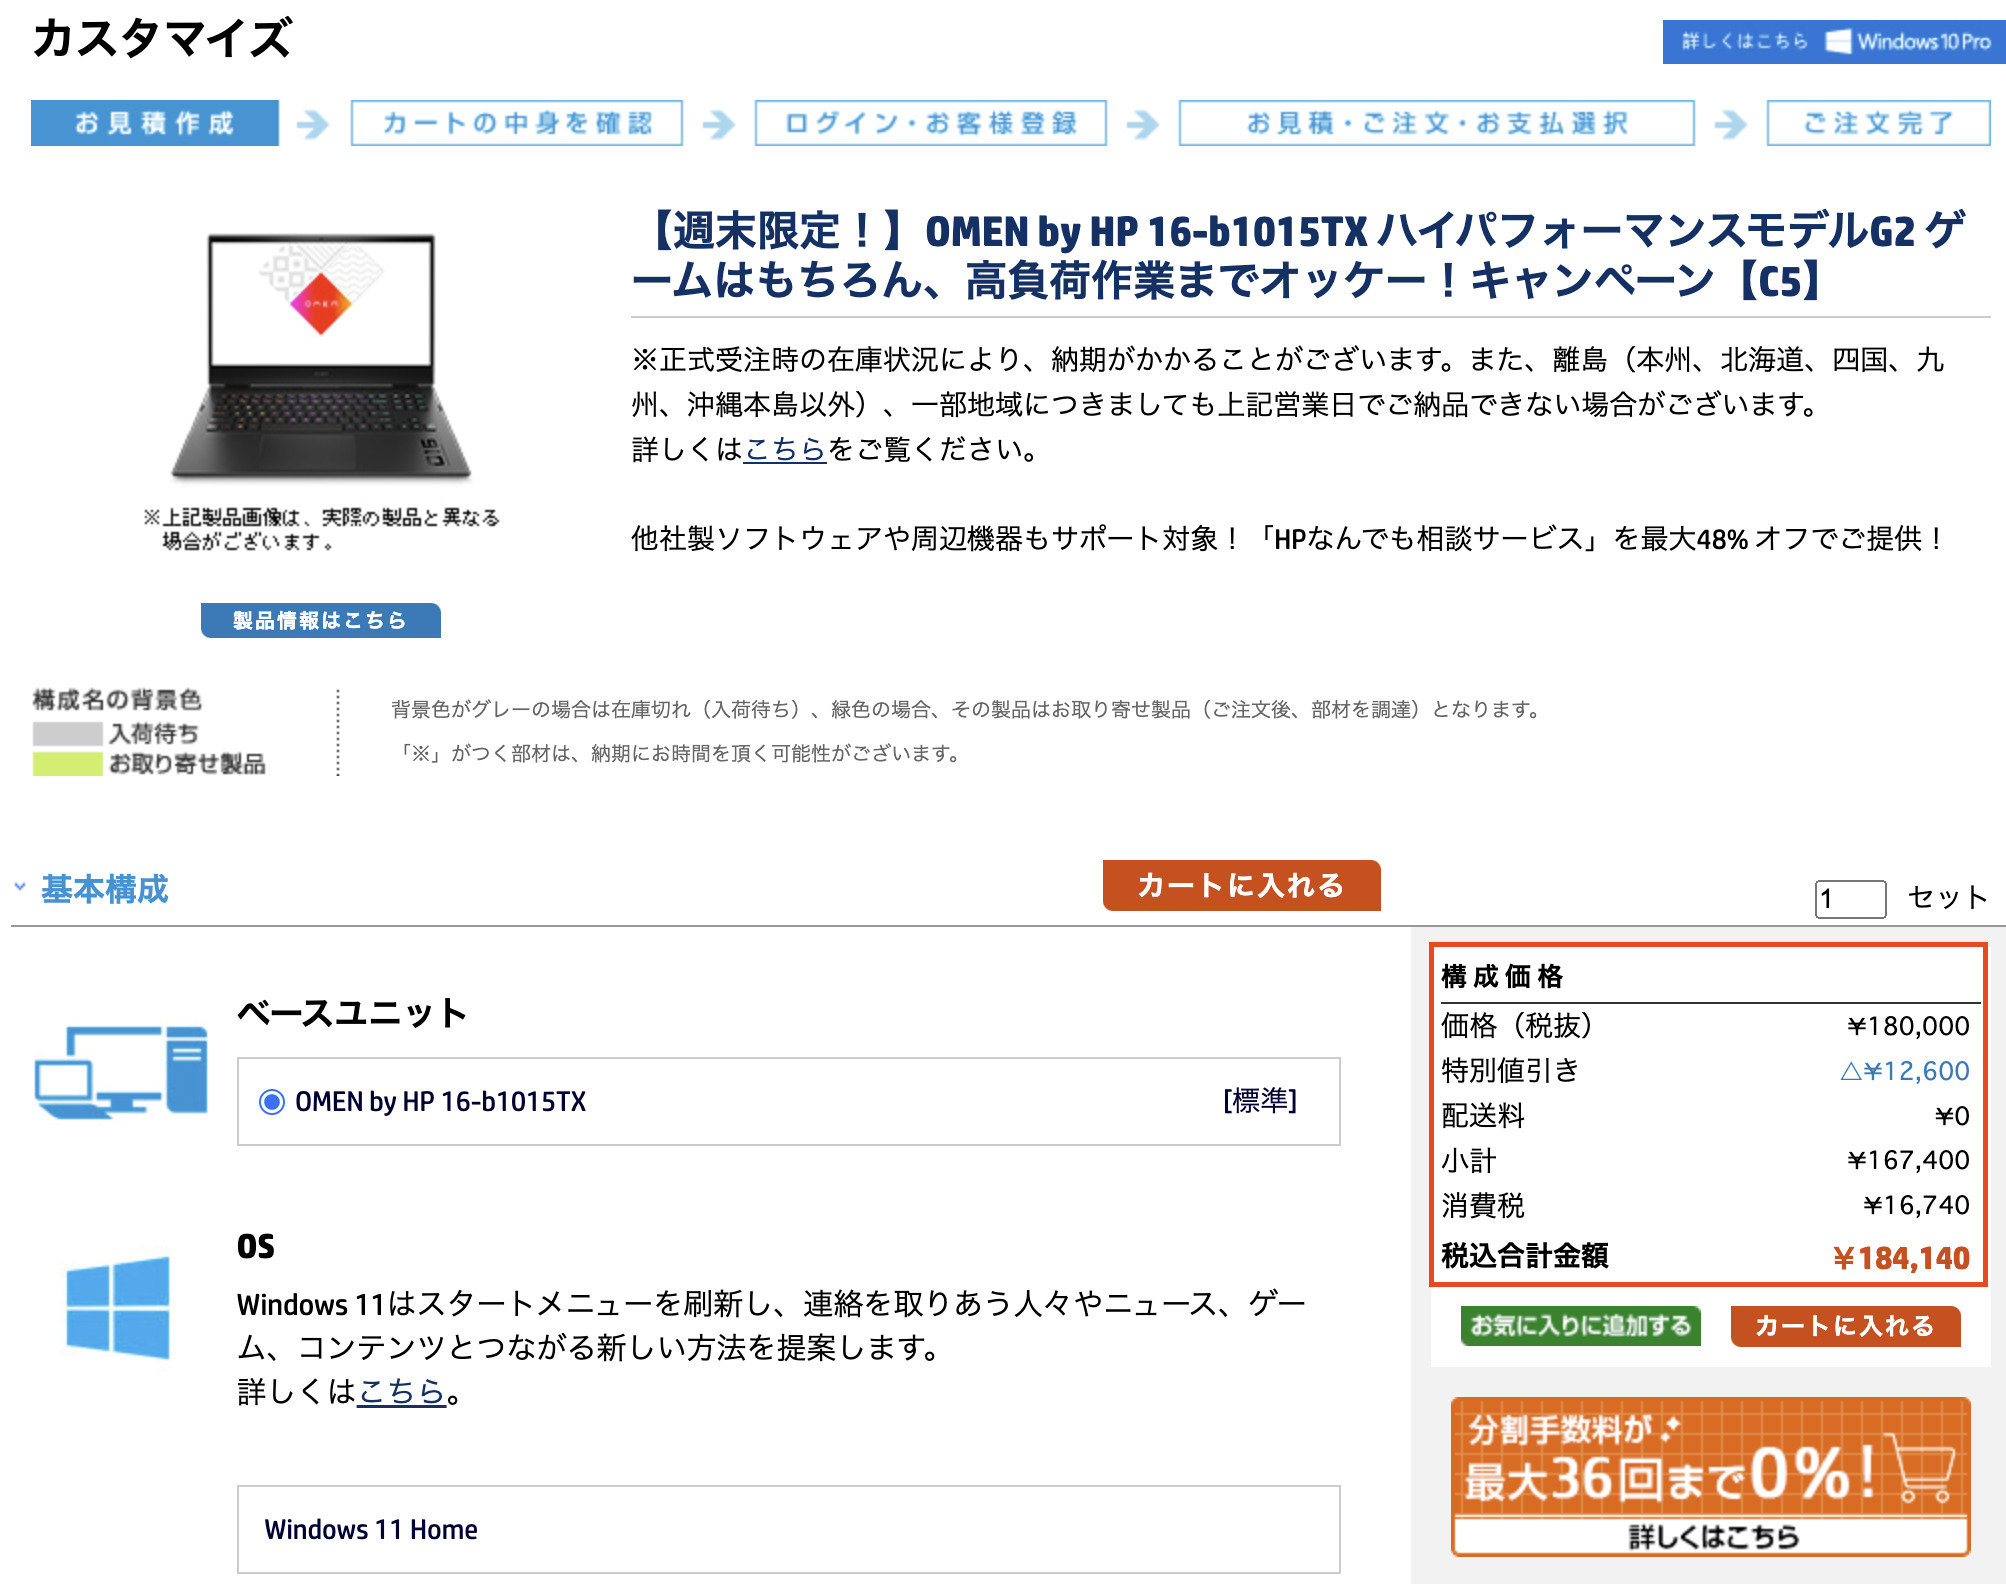2006x1584 pixels.
Task: Click the 基本構成 section heading
Action: click(x=105, y=889)
